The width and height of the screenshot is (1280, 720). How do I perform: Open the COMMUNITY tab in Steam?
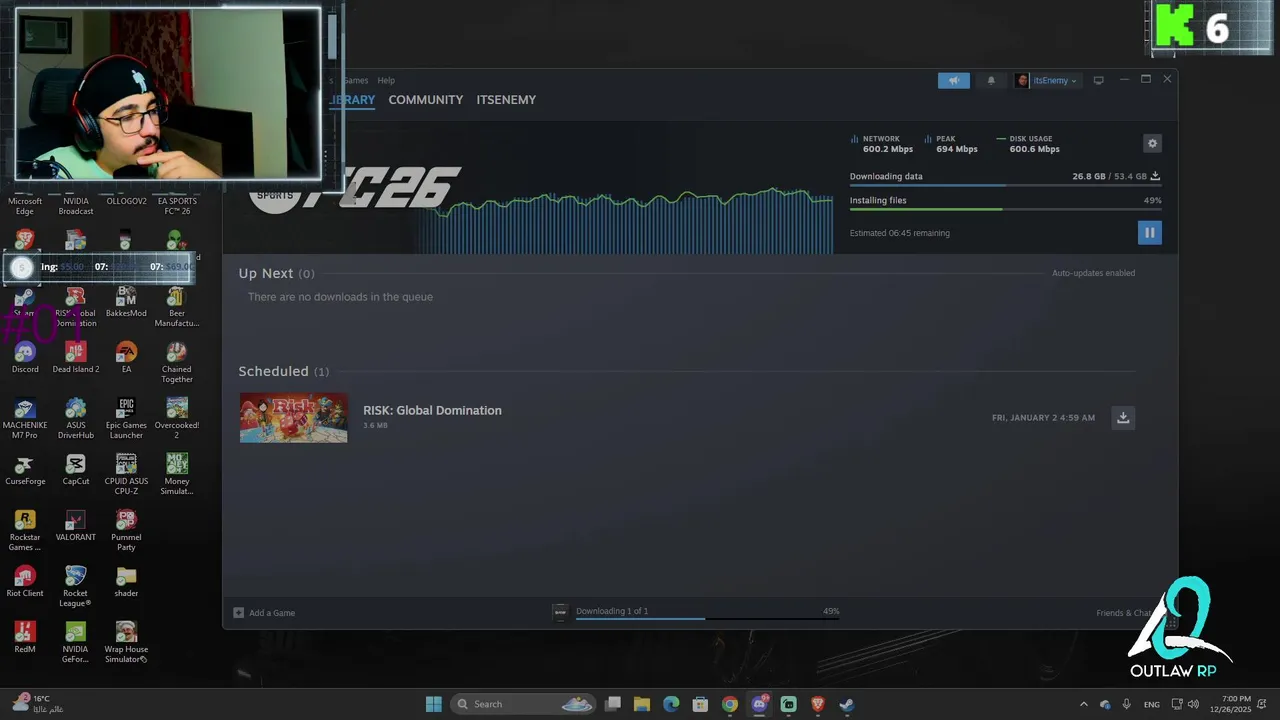(x=425, y=100)
